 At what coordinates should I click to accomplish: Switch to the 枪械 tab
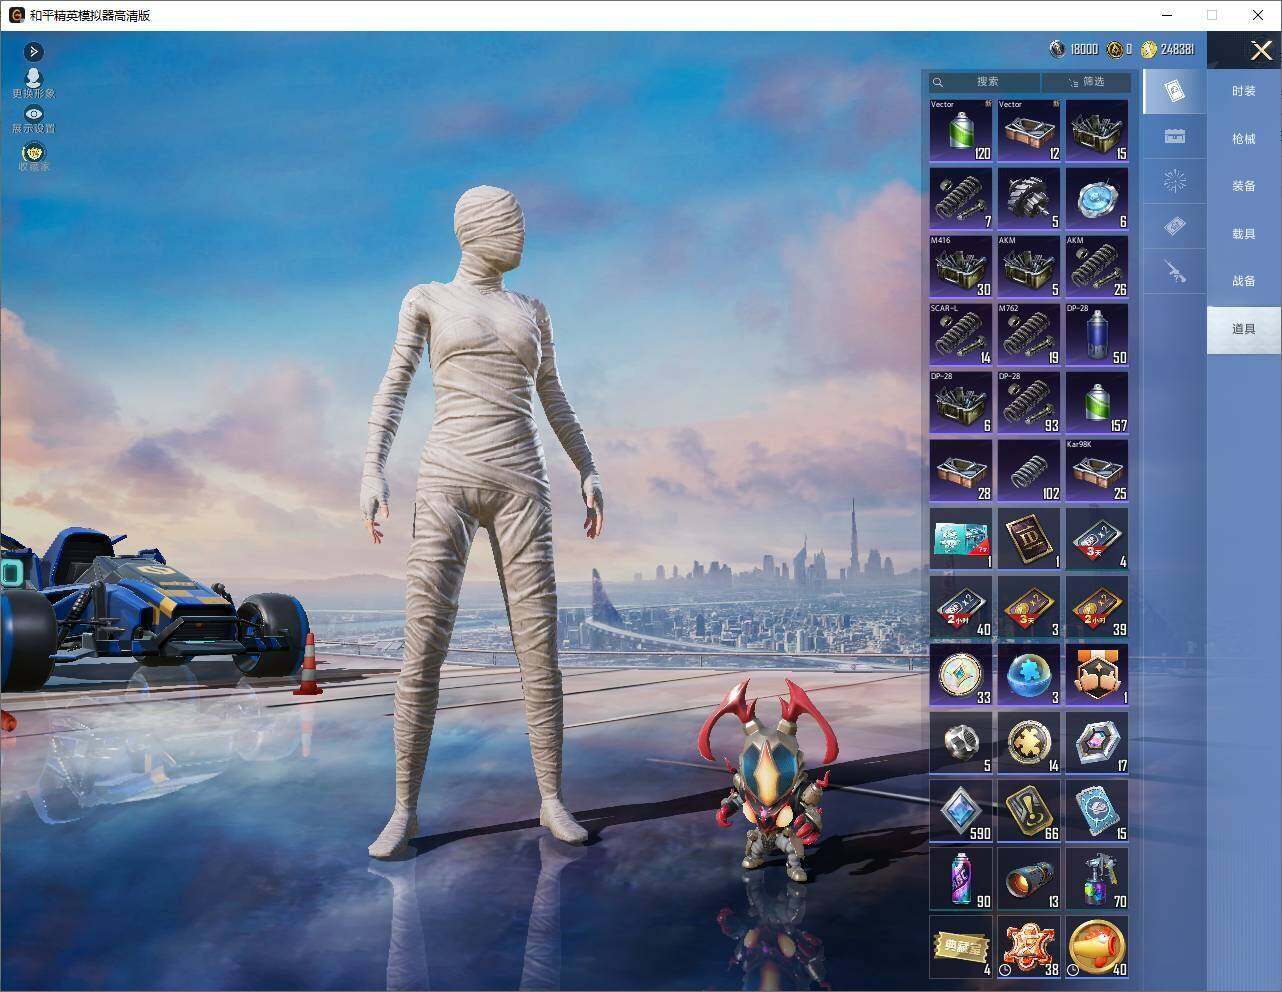pos(1243,139)
